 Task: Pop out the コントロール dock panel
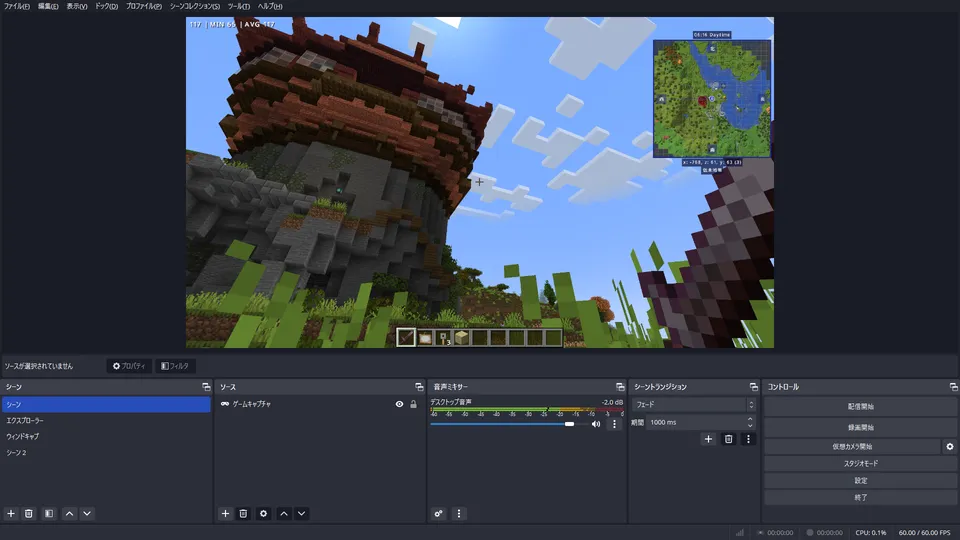click(x=951, y=387)
